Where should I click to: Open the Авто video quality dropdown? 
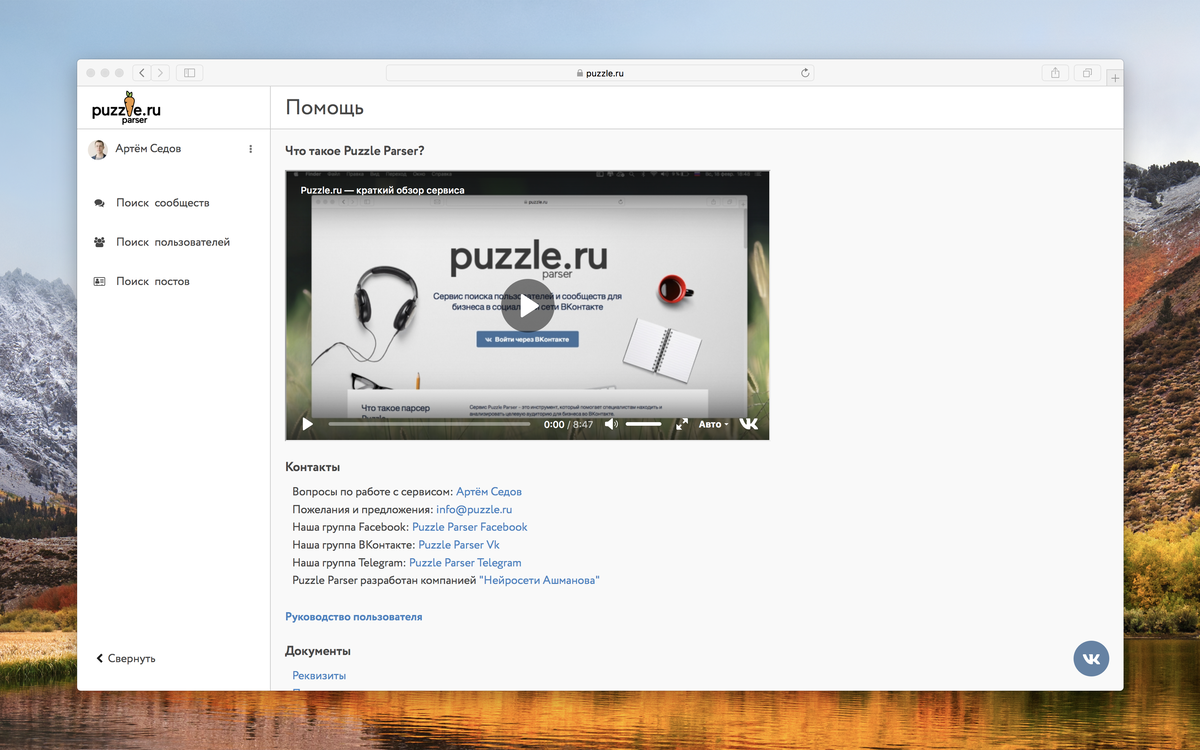tap(713, 424)
